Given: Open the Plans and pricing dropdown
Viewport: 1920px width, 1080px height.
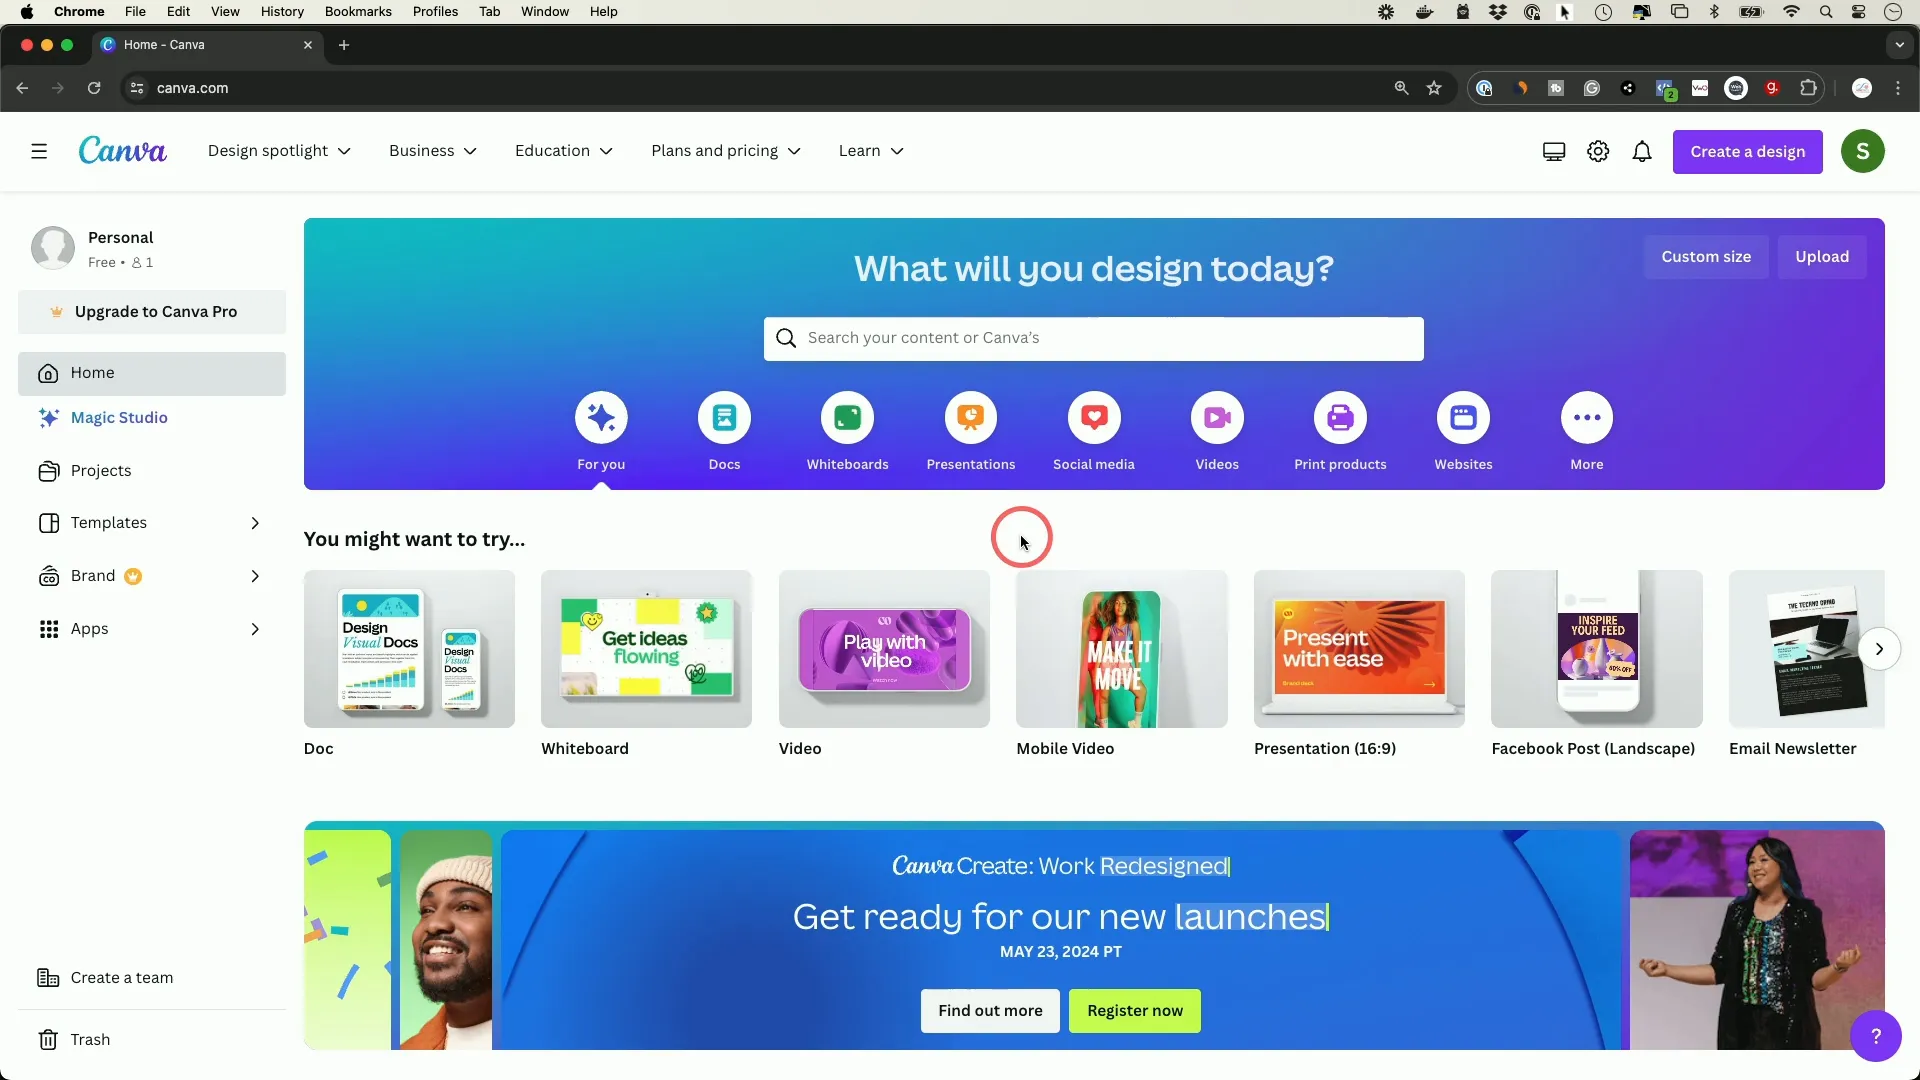Looking at the screenshot, I should click(x=728, y=150).
